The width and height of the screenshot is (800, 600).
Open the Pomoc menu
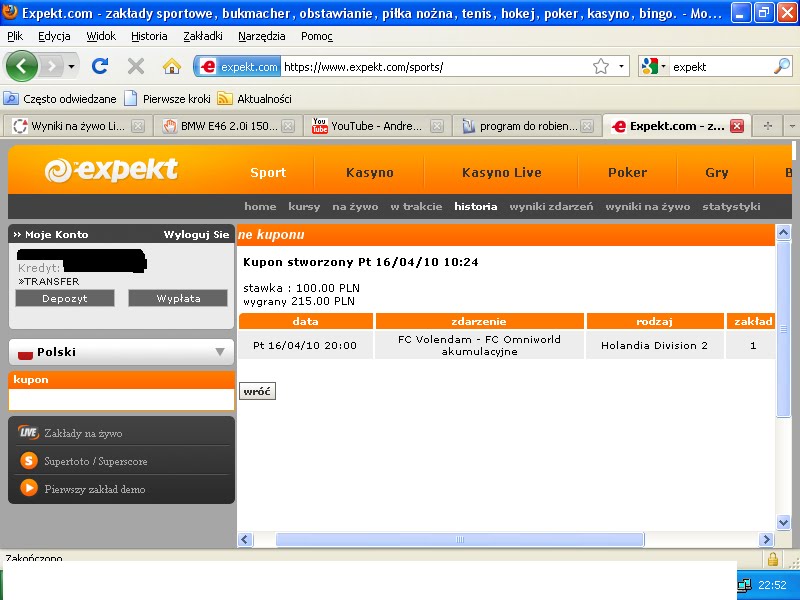pos(317,36)
